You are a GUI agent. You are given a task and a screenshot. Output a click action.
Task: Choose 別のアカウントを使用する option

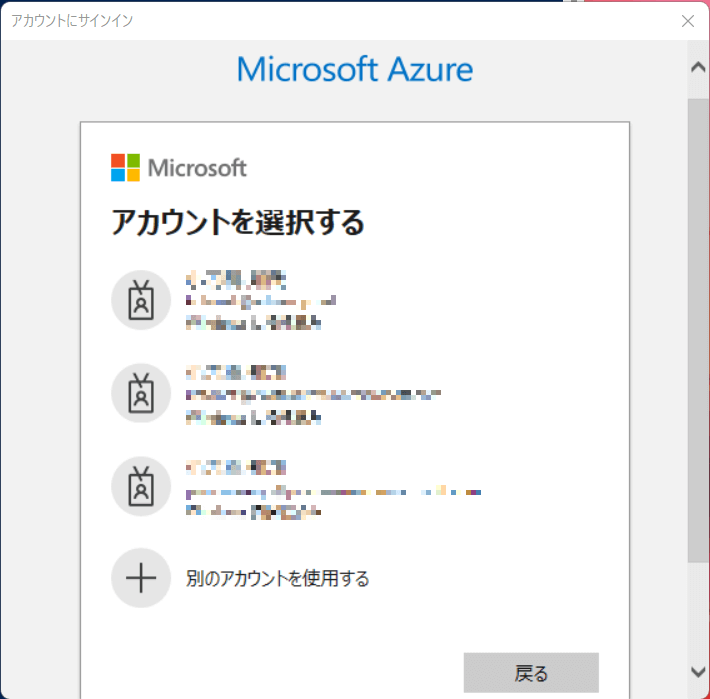pyautogui.click(x=277, y=579)
